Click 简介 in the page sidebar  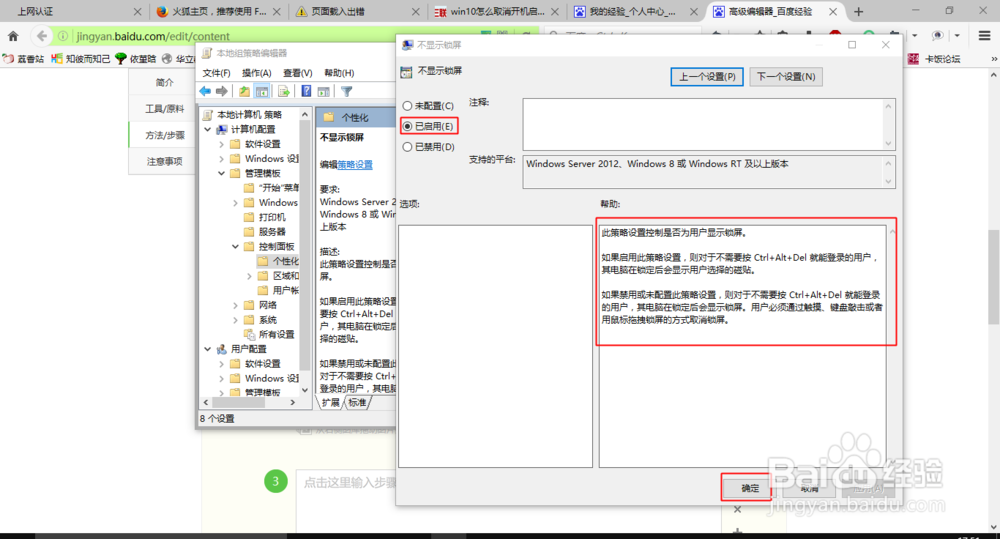[165, 82]
